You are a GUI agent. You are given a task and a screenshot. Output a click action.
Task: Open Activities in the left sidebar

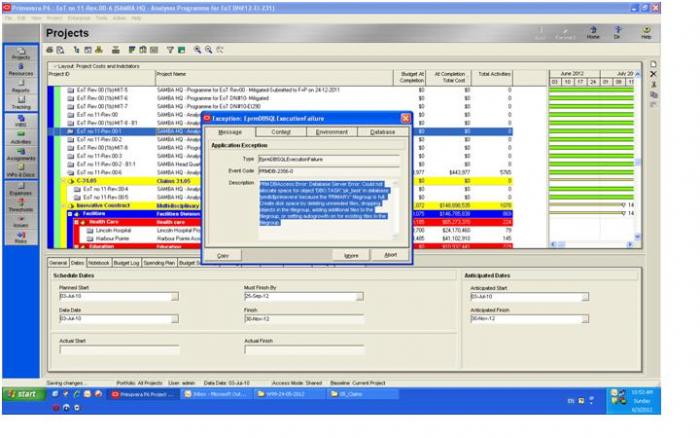tap(21, 138)
